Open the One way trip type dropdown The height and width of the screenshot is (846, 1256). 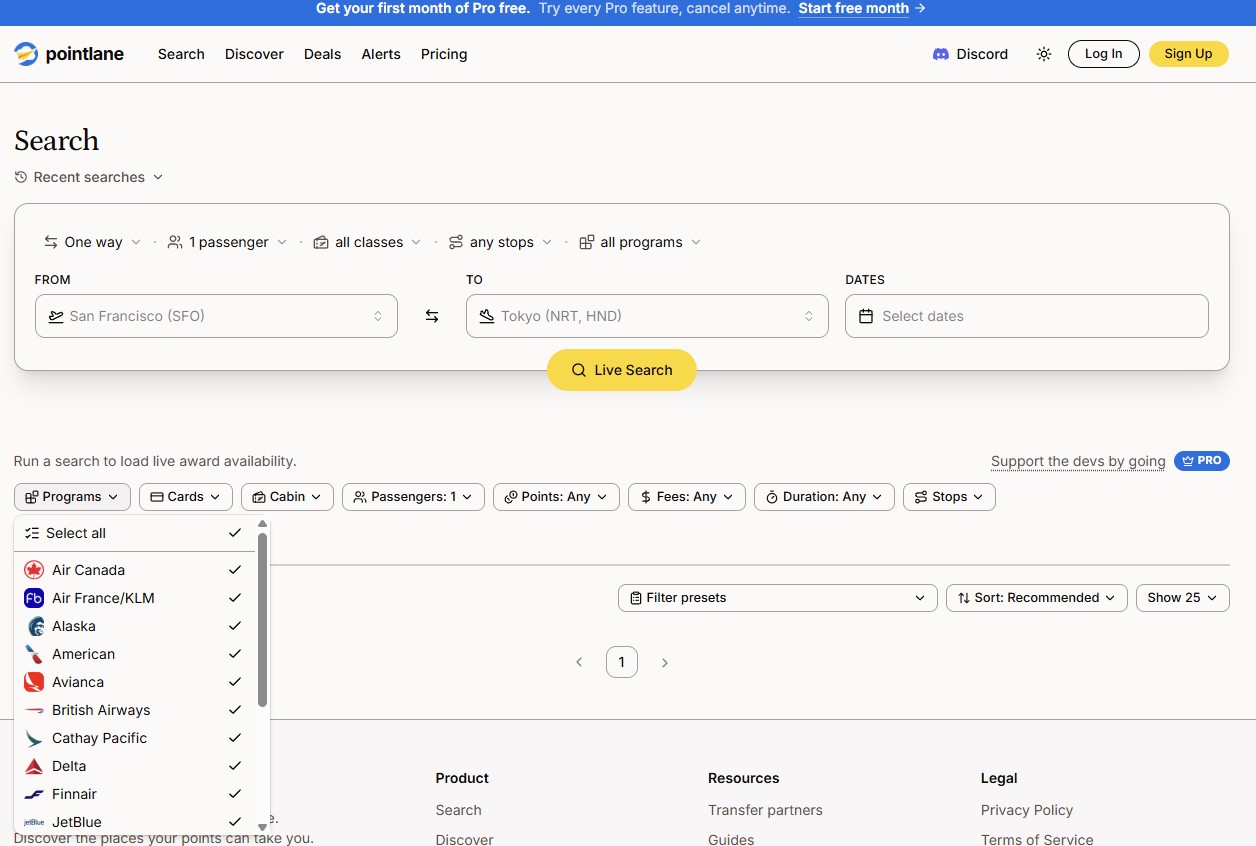click(x=92, y=242)
